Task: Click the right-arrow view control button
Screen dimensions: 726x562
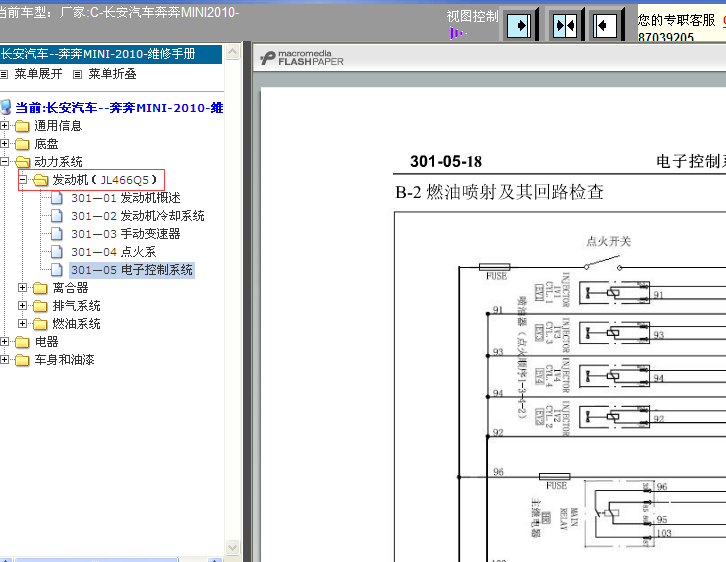Action: 520,25
